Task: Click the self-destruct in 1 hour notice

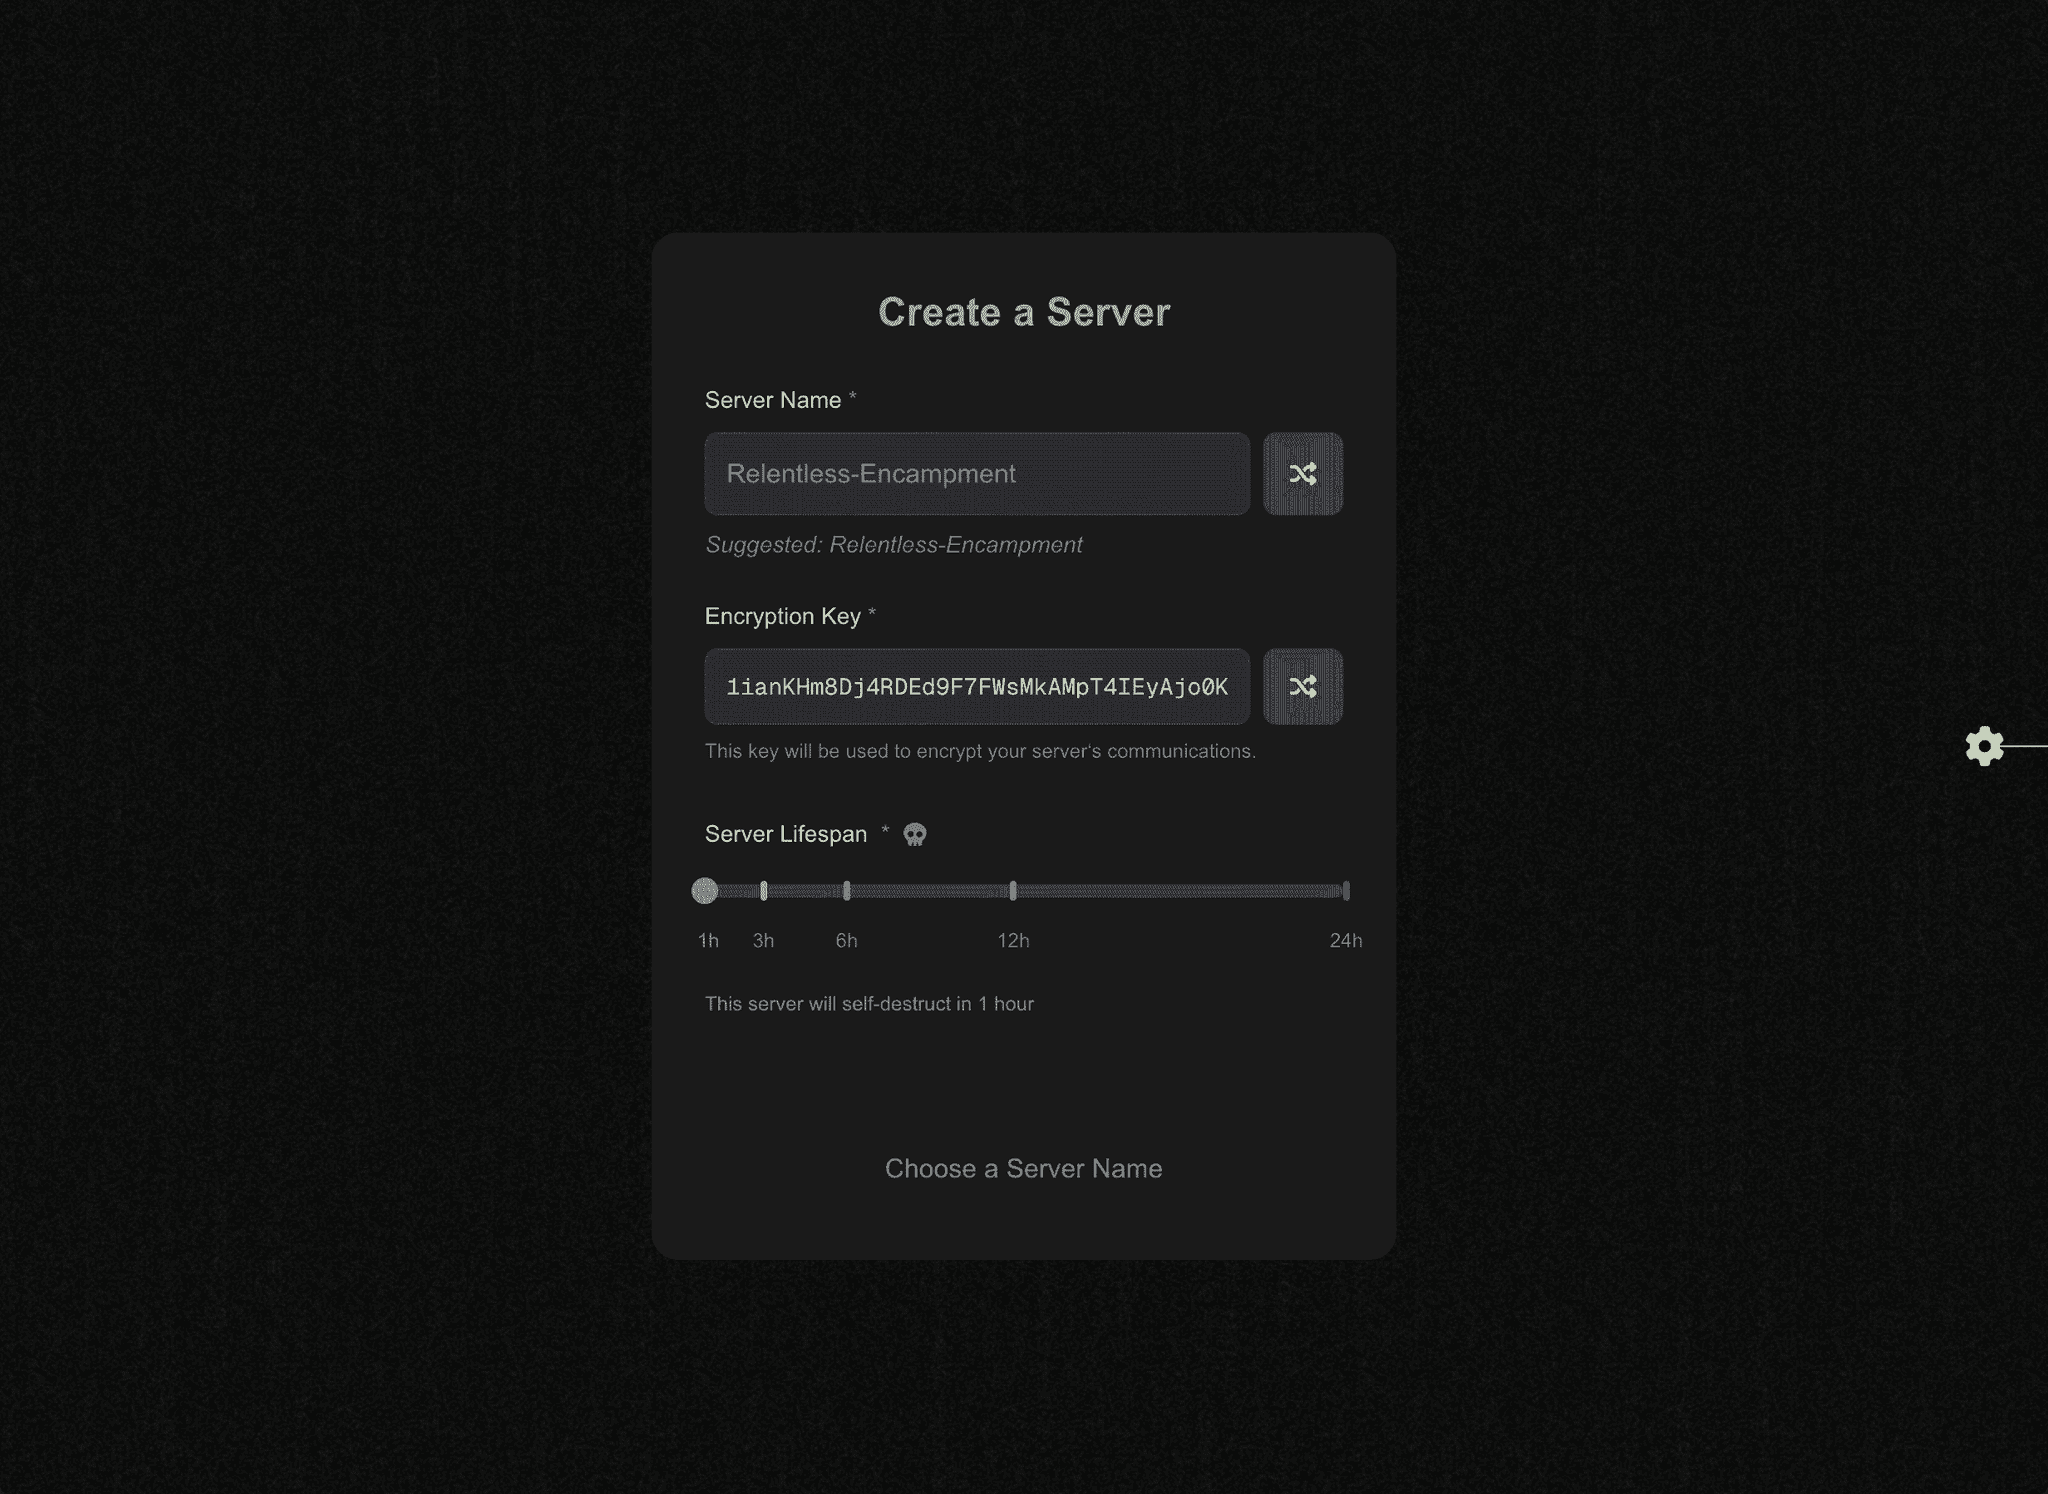Action: coord(869,1003)
